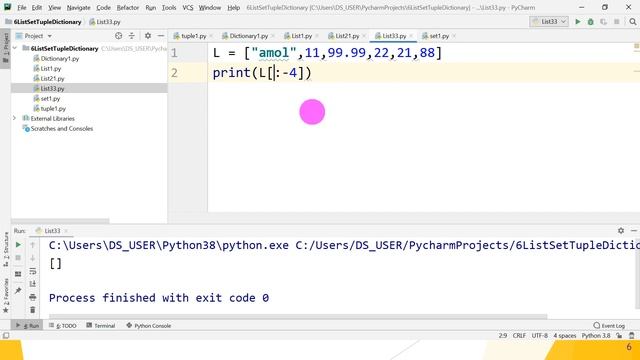Place cursor on code line 1

click(327, 53)
